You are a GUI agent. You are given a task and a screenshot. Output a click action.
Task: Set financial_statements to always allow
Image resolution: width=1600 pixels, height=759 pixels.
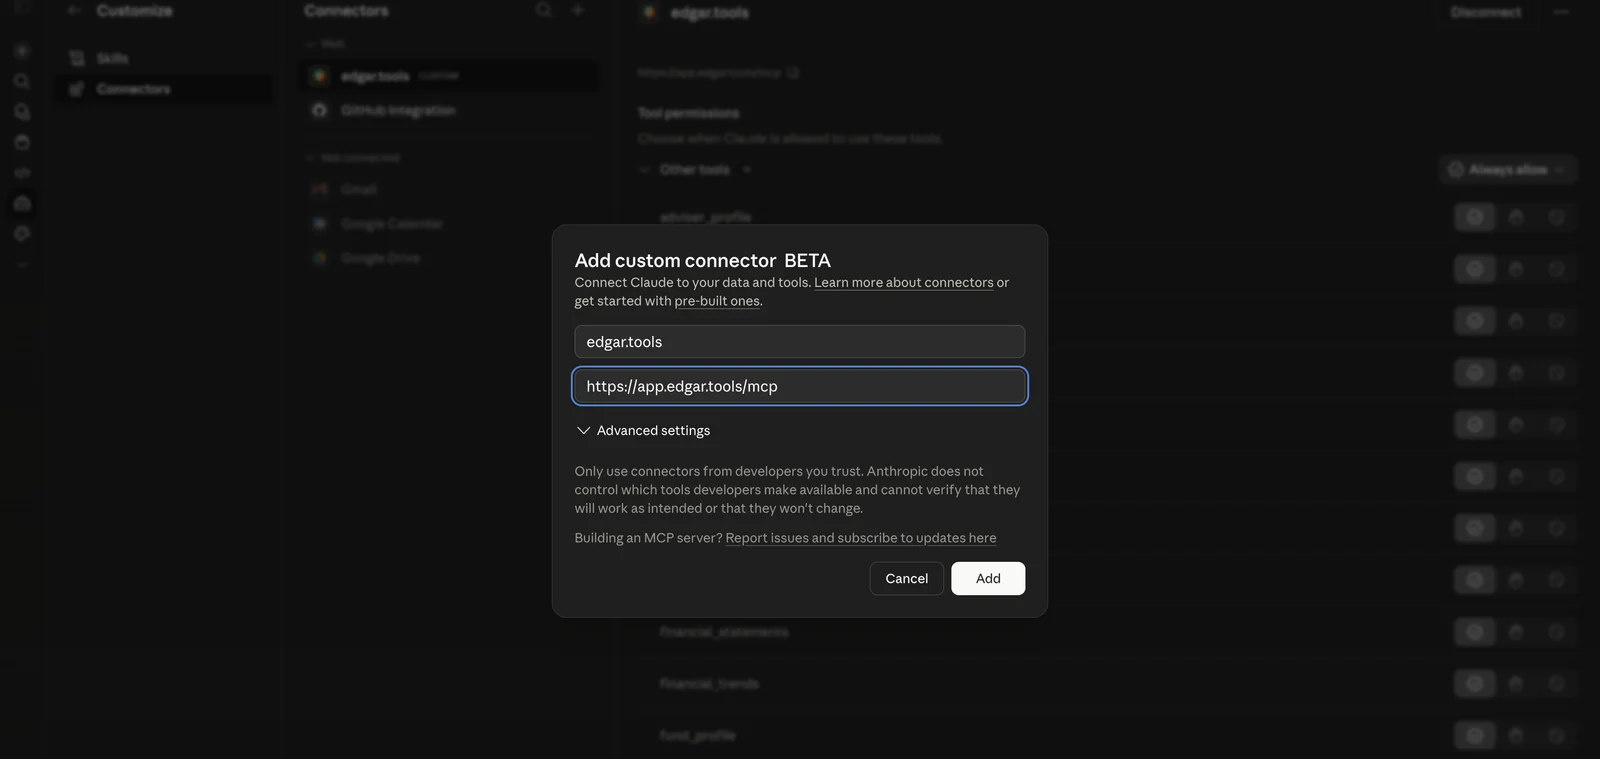tap(1474, 632)
